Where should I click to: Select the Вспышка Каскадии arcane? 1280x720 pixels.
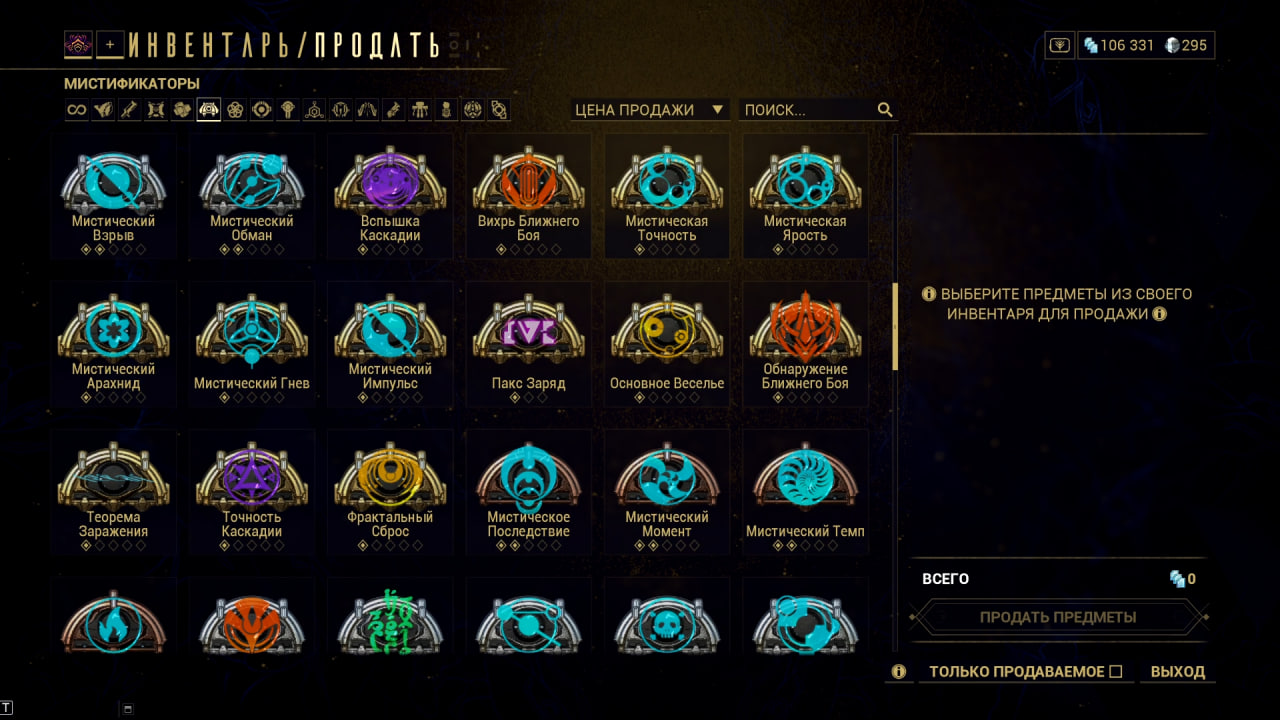[x=390, y=197]
